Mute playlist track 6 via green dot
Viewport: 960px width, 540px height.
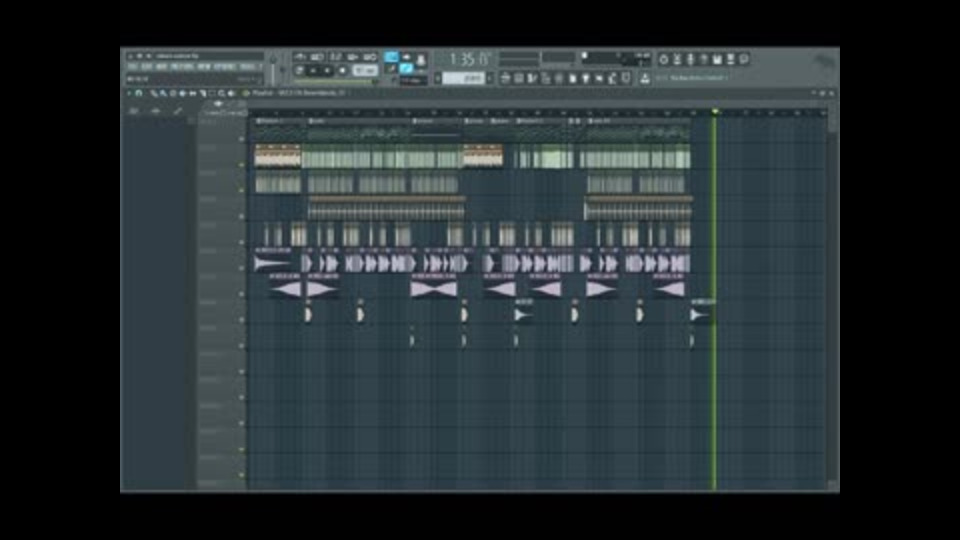pos(241,268)
